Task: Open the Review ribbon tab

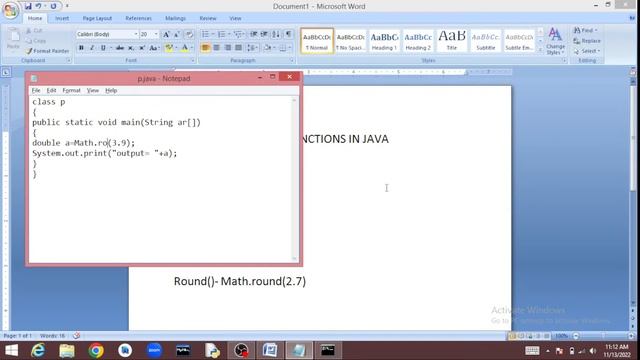Action: click(208, 18)
